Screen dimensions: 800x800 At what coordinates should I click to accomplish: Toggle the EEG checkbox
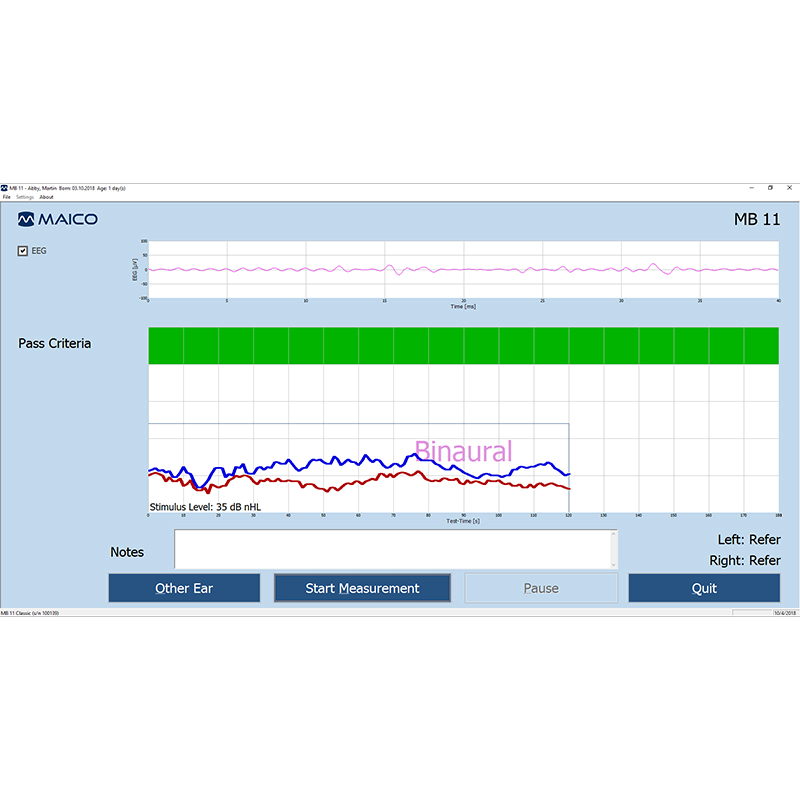pyautogui.click(x=23, y=251)
